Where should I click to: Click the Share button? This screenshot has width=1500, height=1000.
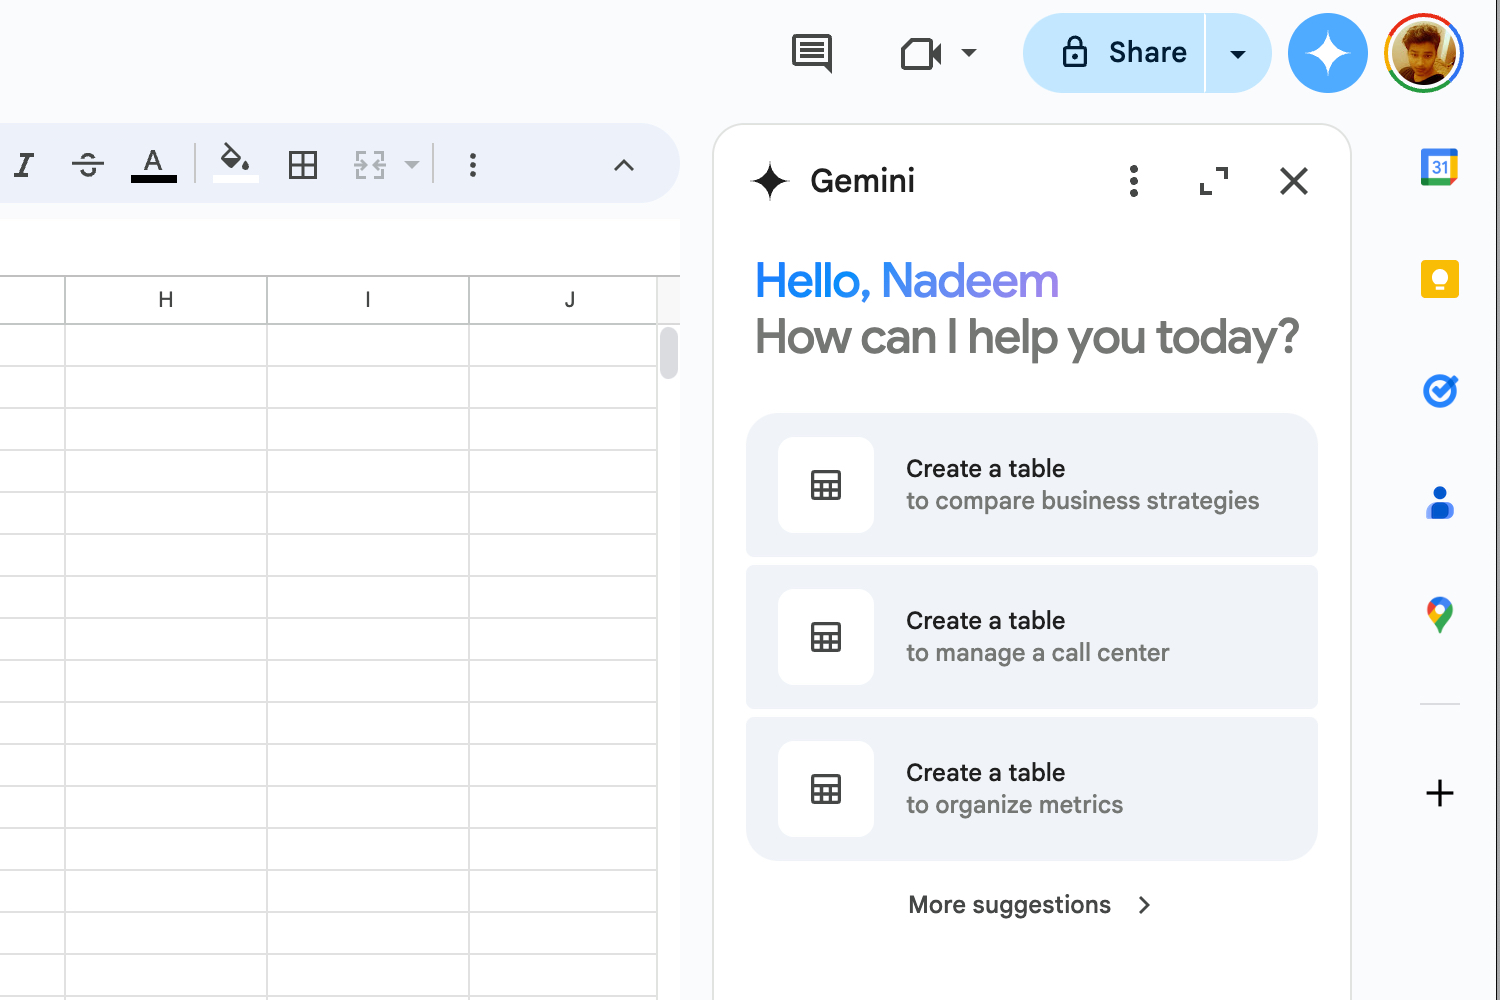pyautogui.click(x=1115, y=54)
